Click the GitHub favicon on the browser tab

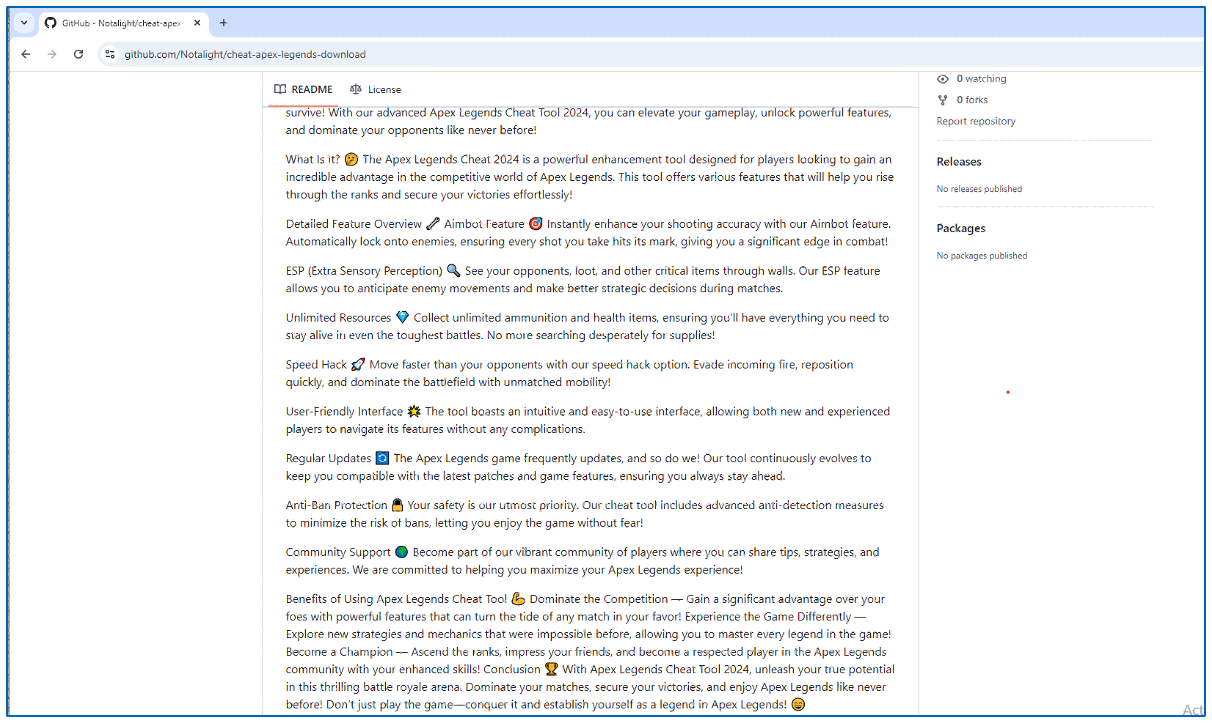click(x=50, y=23)
